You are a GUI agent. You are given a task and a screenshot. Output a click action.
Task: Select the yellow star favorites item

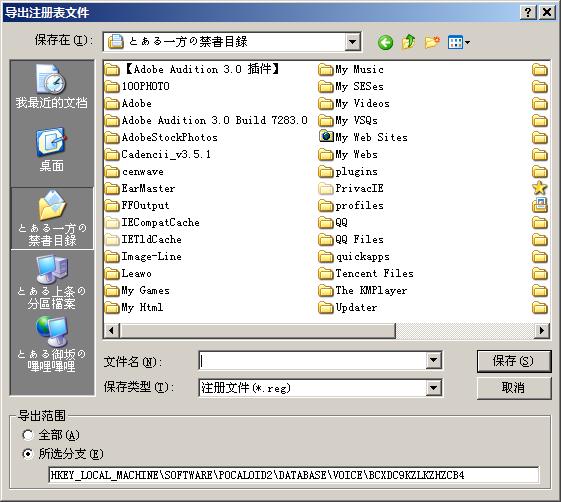(540, 188)
